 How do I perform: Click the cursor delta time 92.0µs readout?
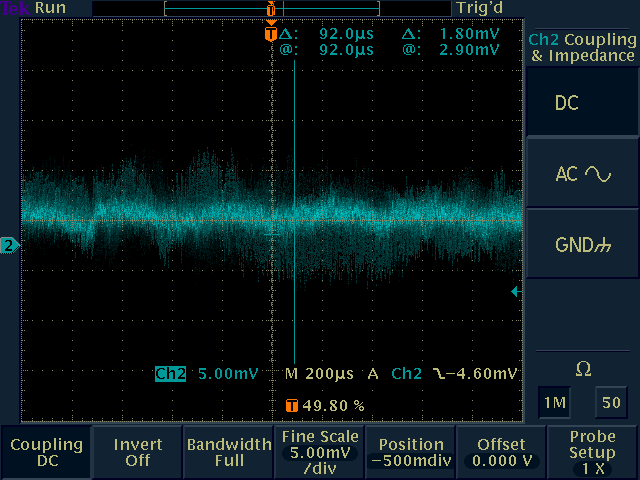tap(346, 34)
